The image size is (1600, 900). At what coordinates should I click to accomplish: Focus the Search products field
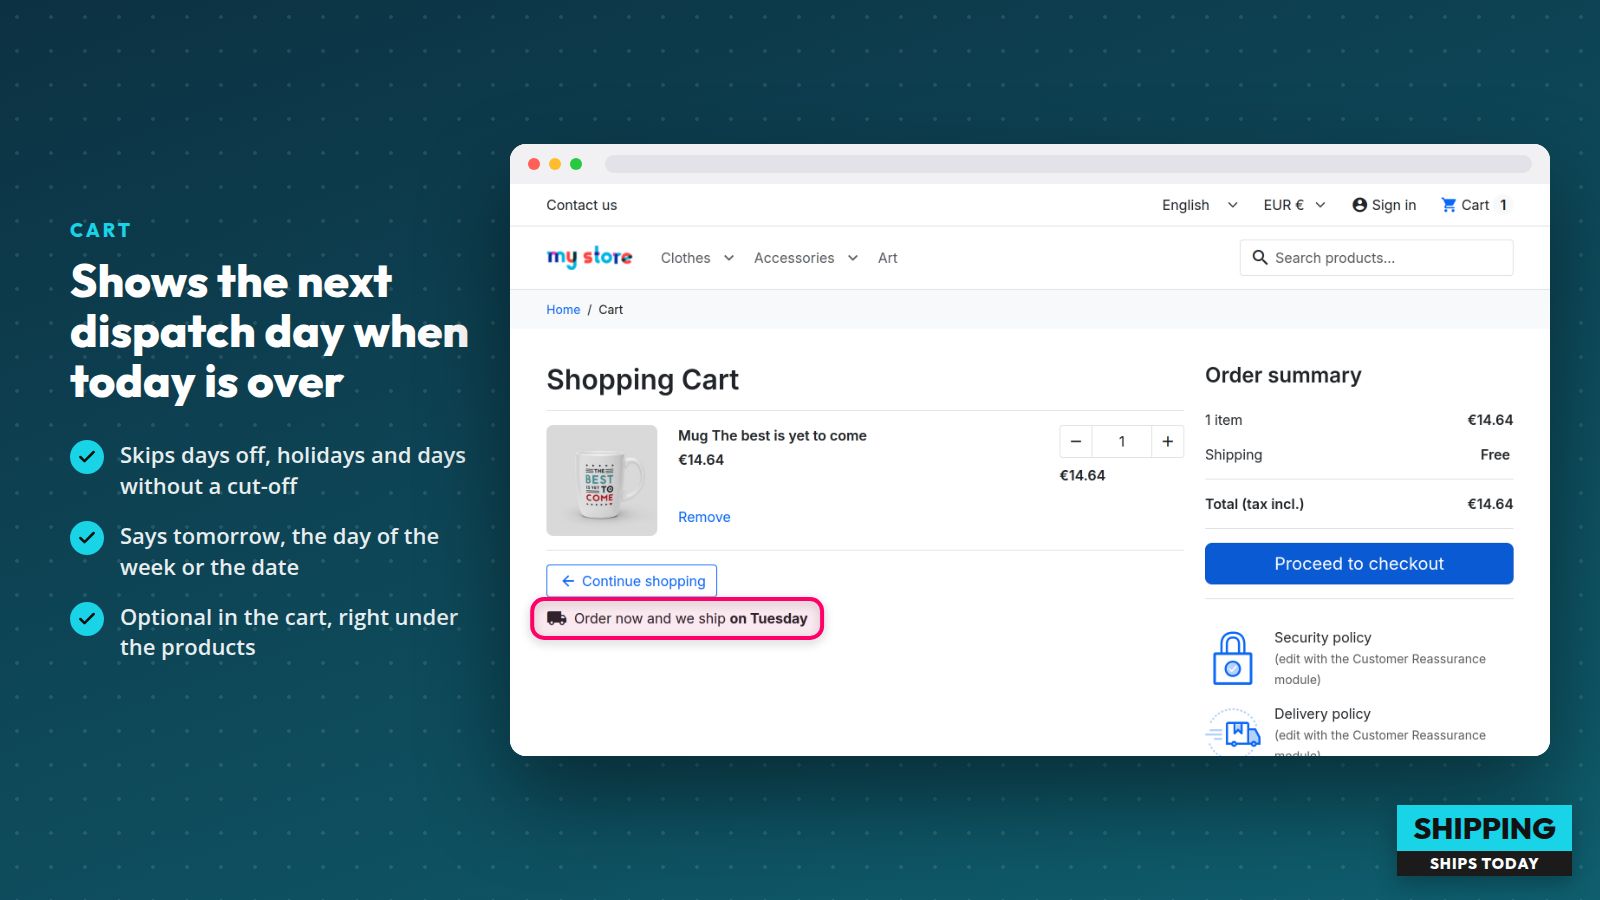(1376, 258)
